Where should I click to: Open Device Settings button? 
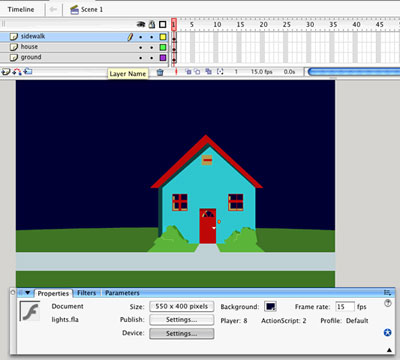pyautogui.click(x=182, y=334)
